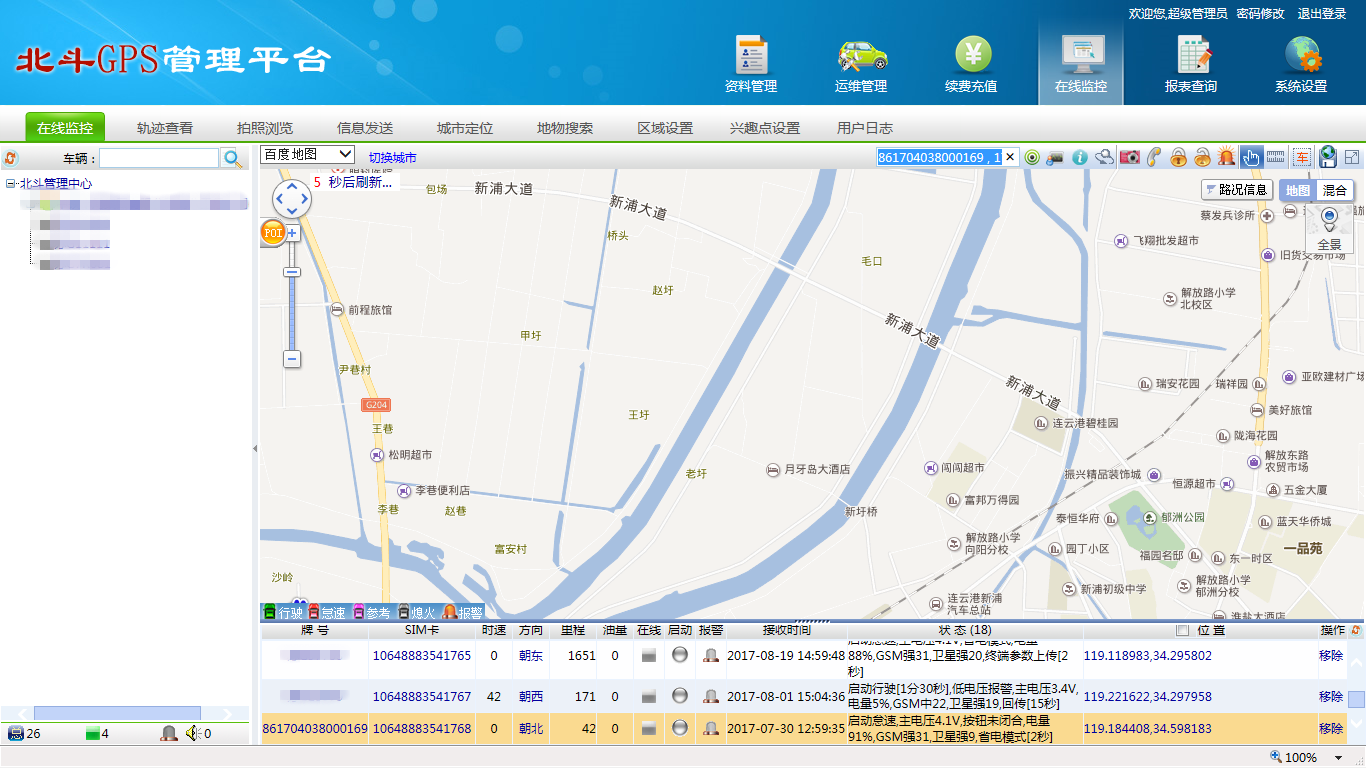Switch to 用户日志 tab
1366x768 pixels.
(865, 128)
